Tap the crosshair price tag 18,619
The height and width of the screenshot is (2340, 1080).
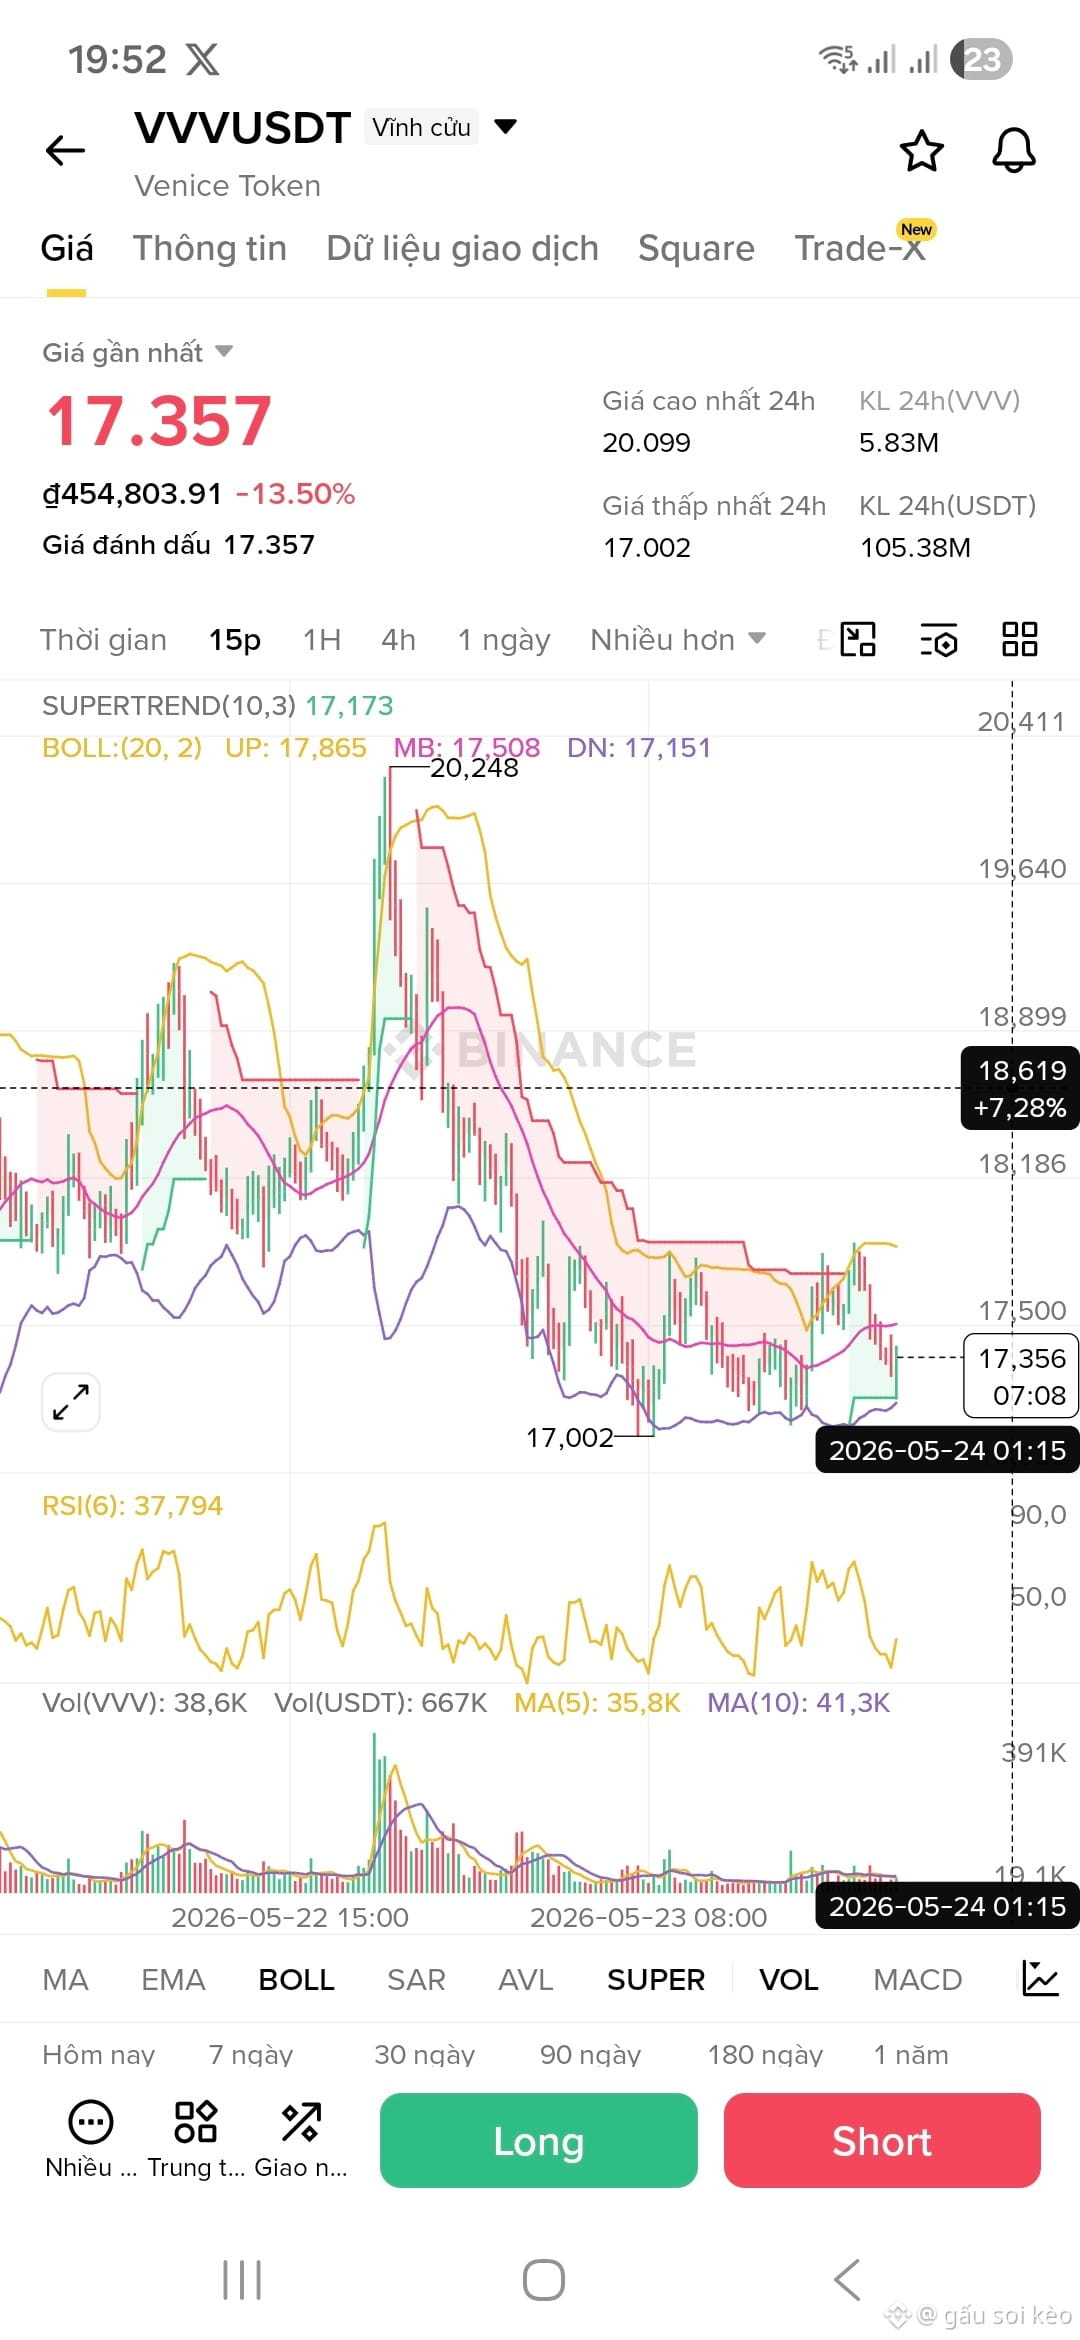coord(1021,1089)
